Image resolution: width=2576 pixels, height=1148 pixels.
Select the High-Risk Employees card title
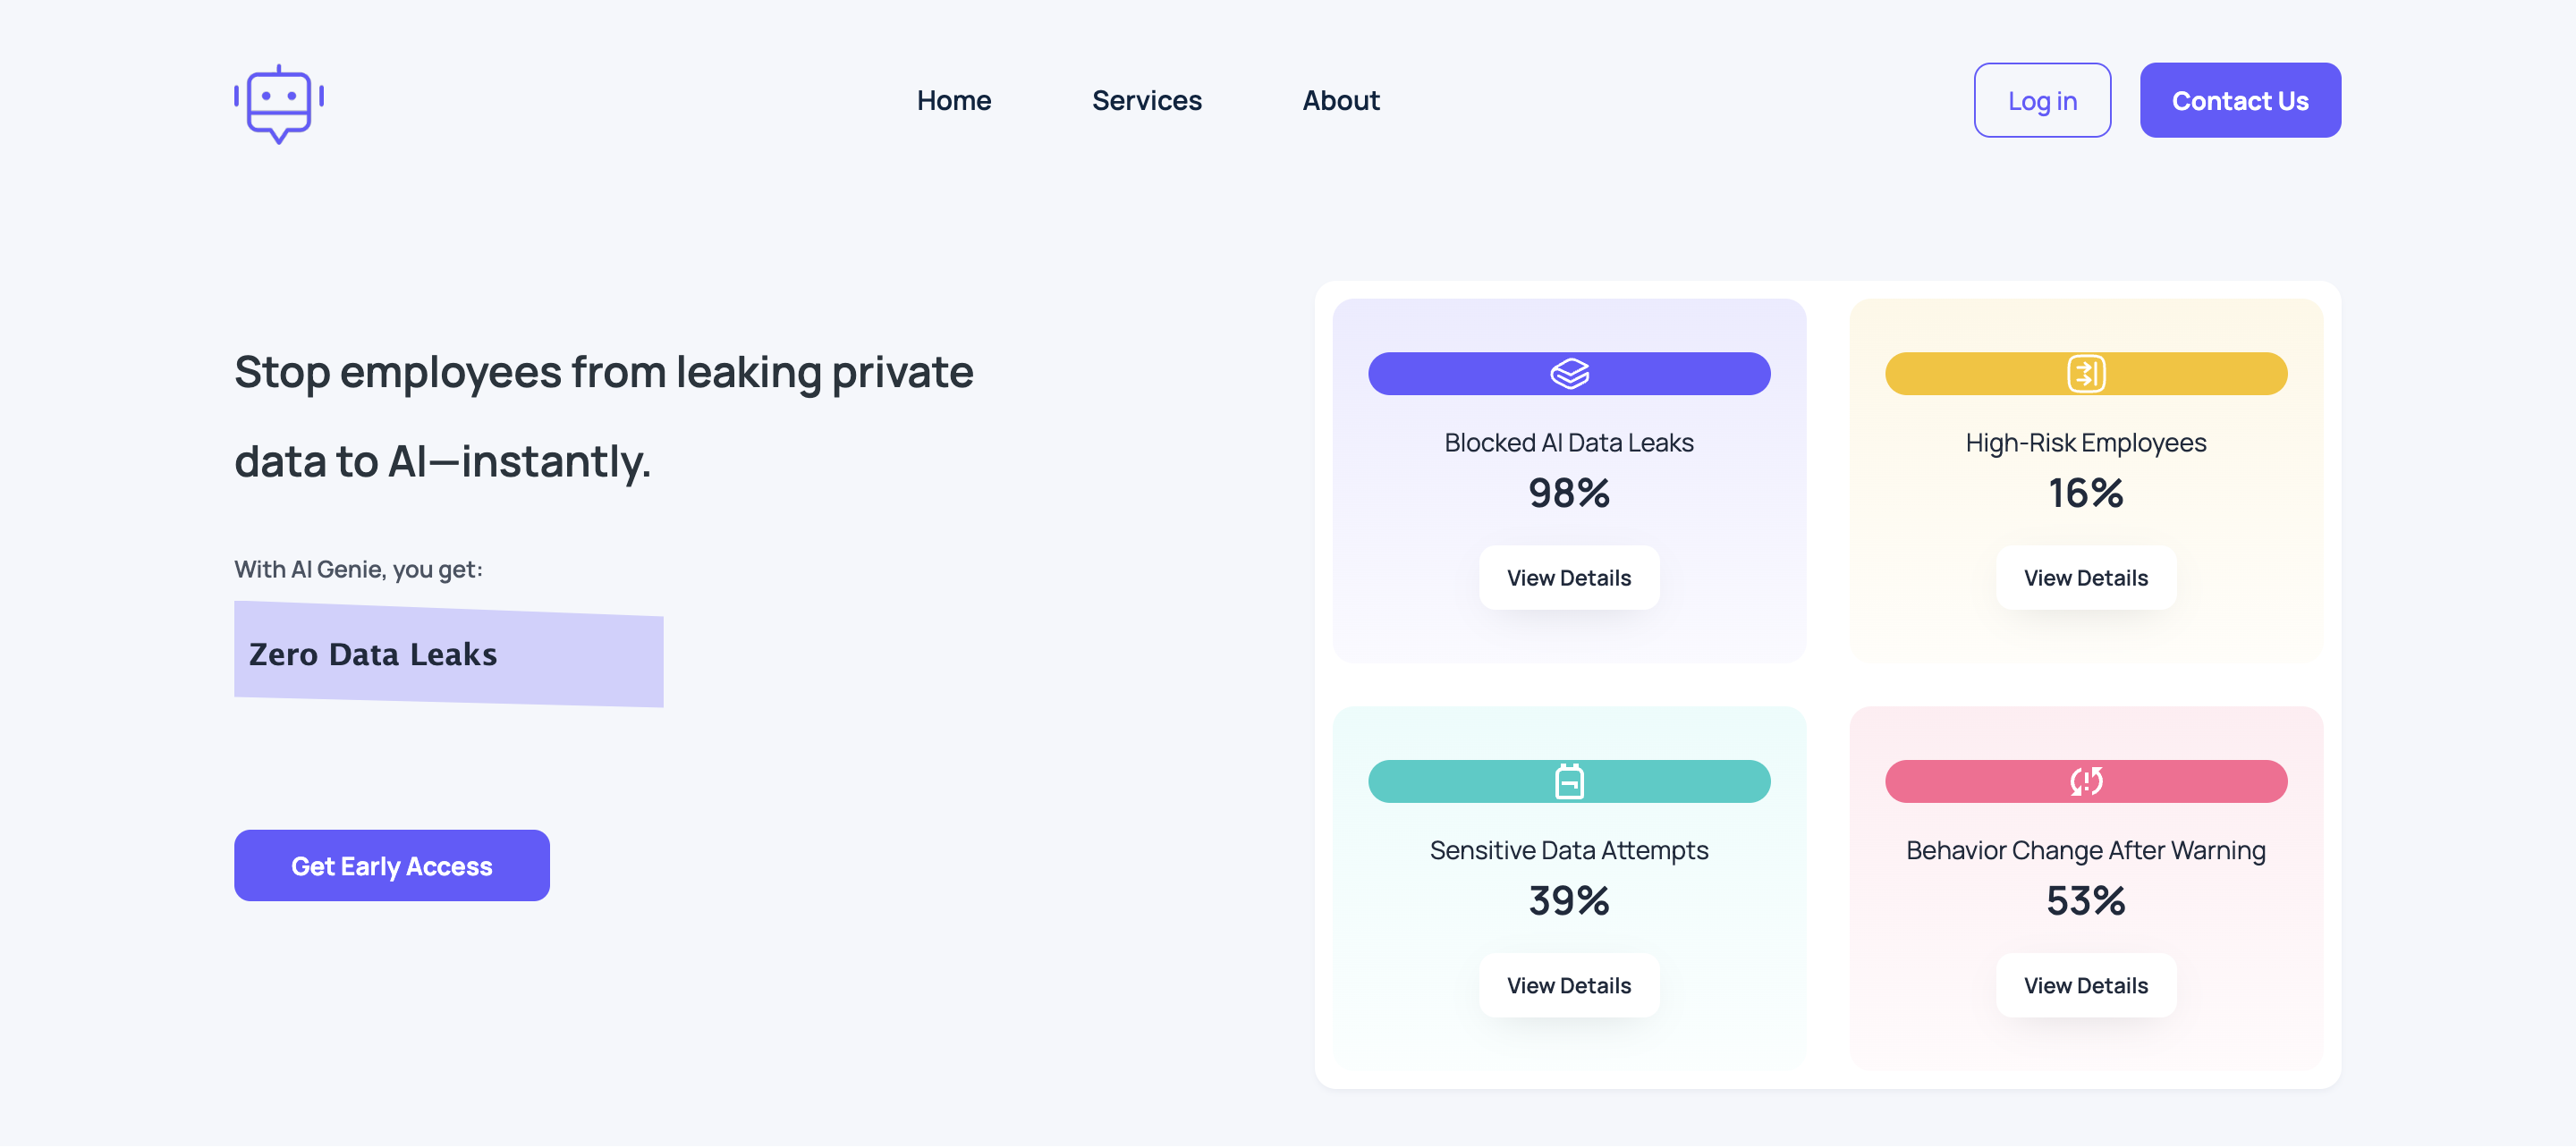pyautogui.click(x=2085, y=443)
